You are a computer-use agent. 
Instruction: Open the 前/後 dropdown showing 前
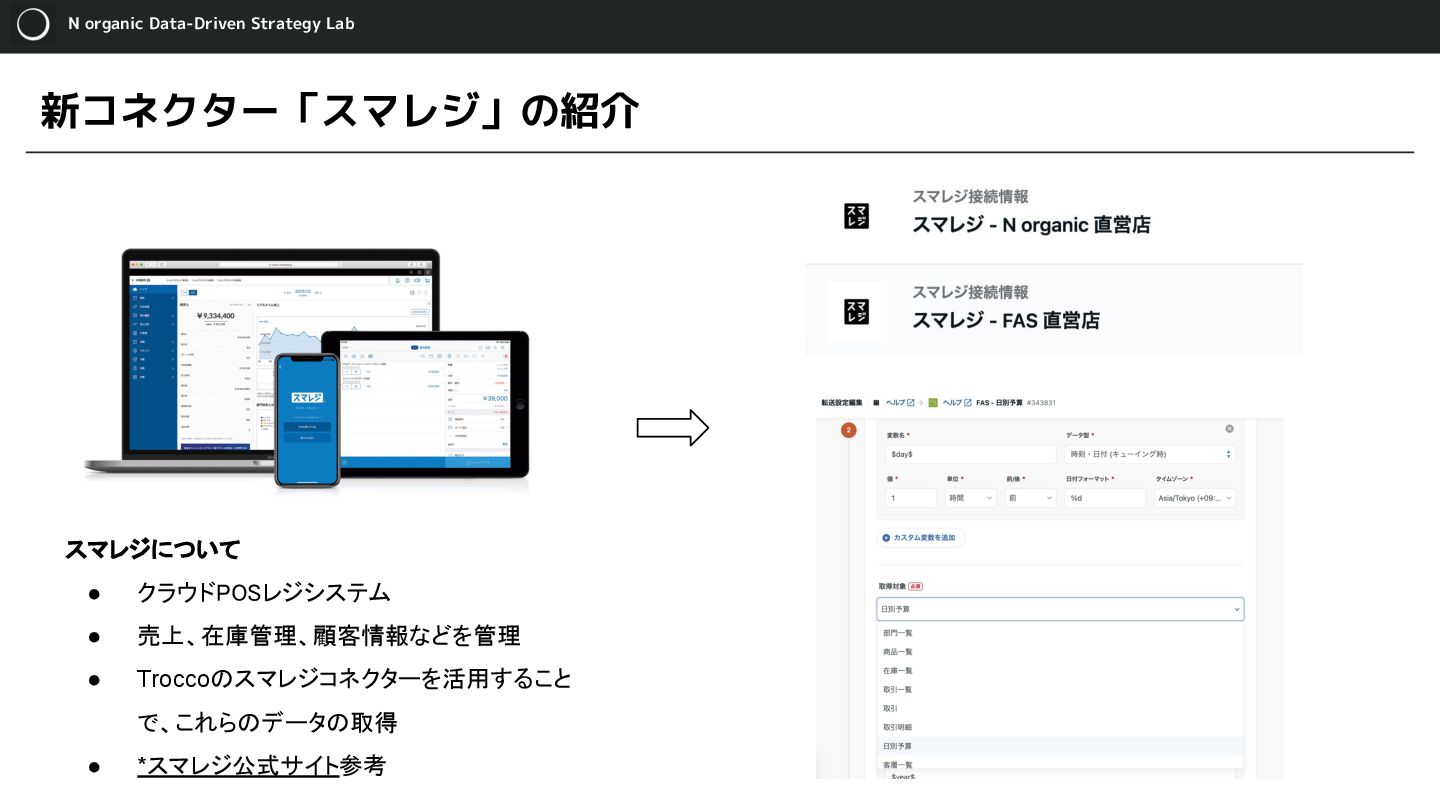pos(1029,497)
